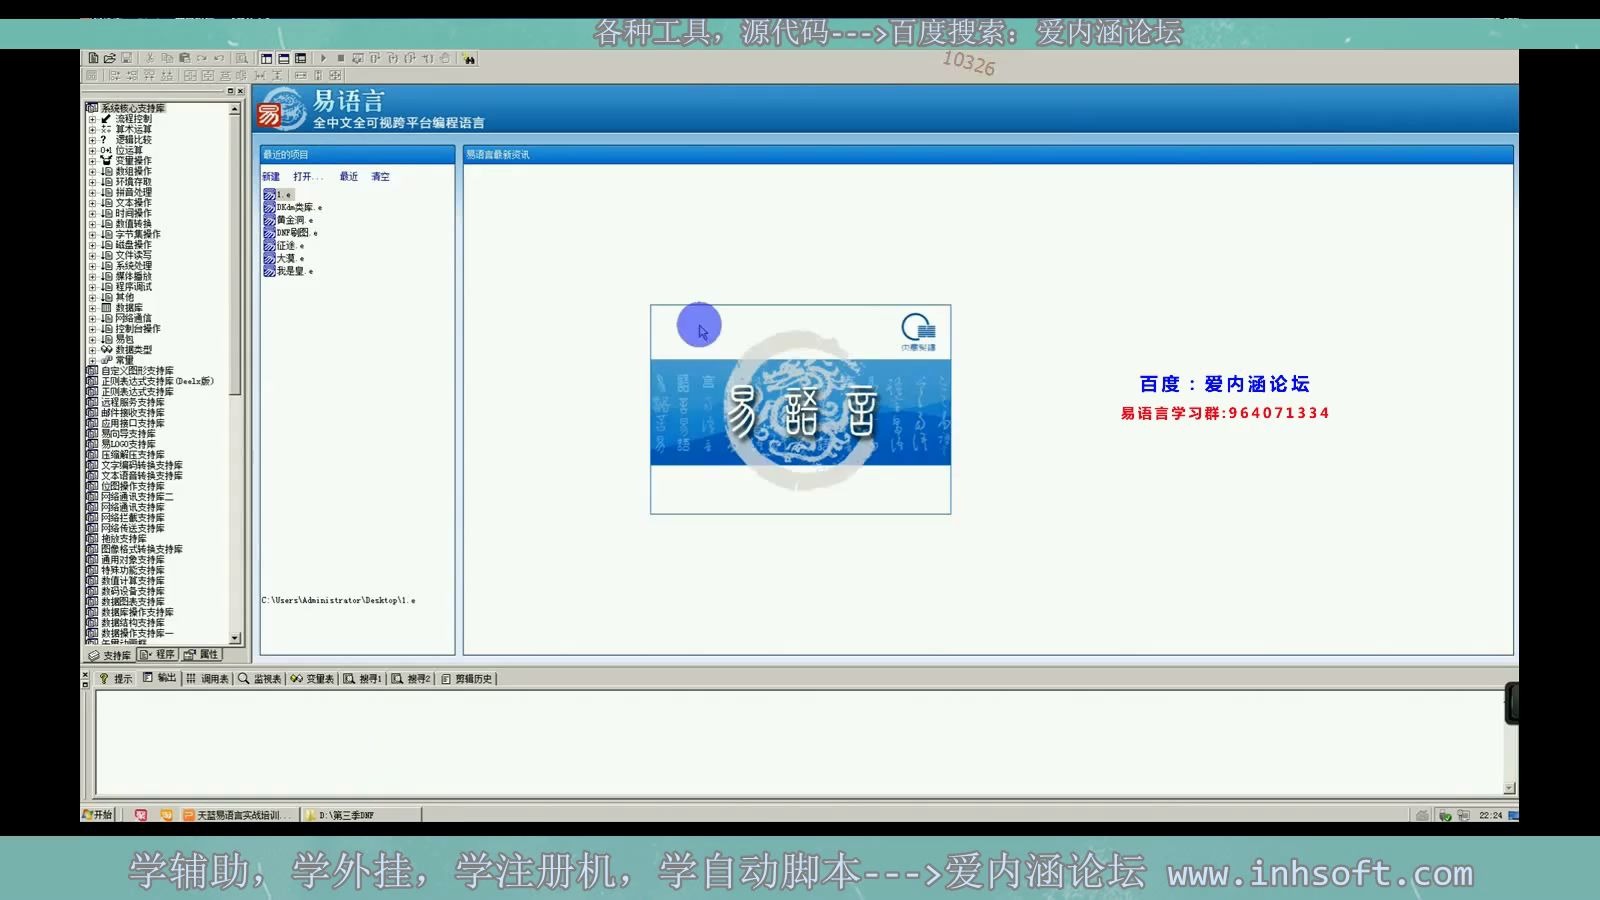The height and width of the screenshot is (900, 1600).
Task: Select 系统核心支持库 root tree item
Action: (x=133, y=108)
